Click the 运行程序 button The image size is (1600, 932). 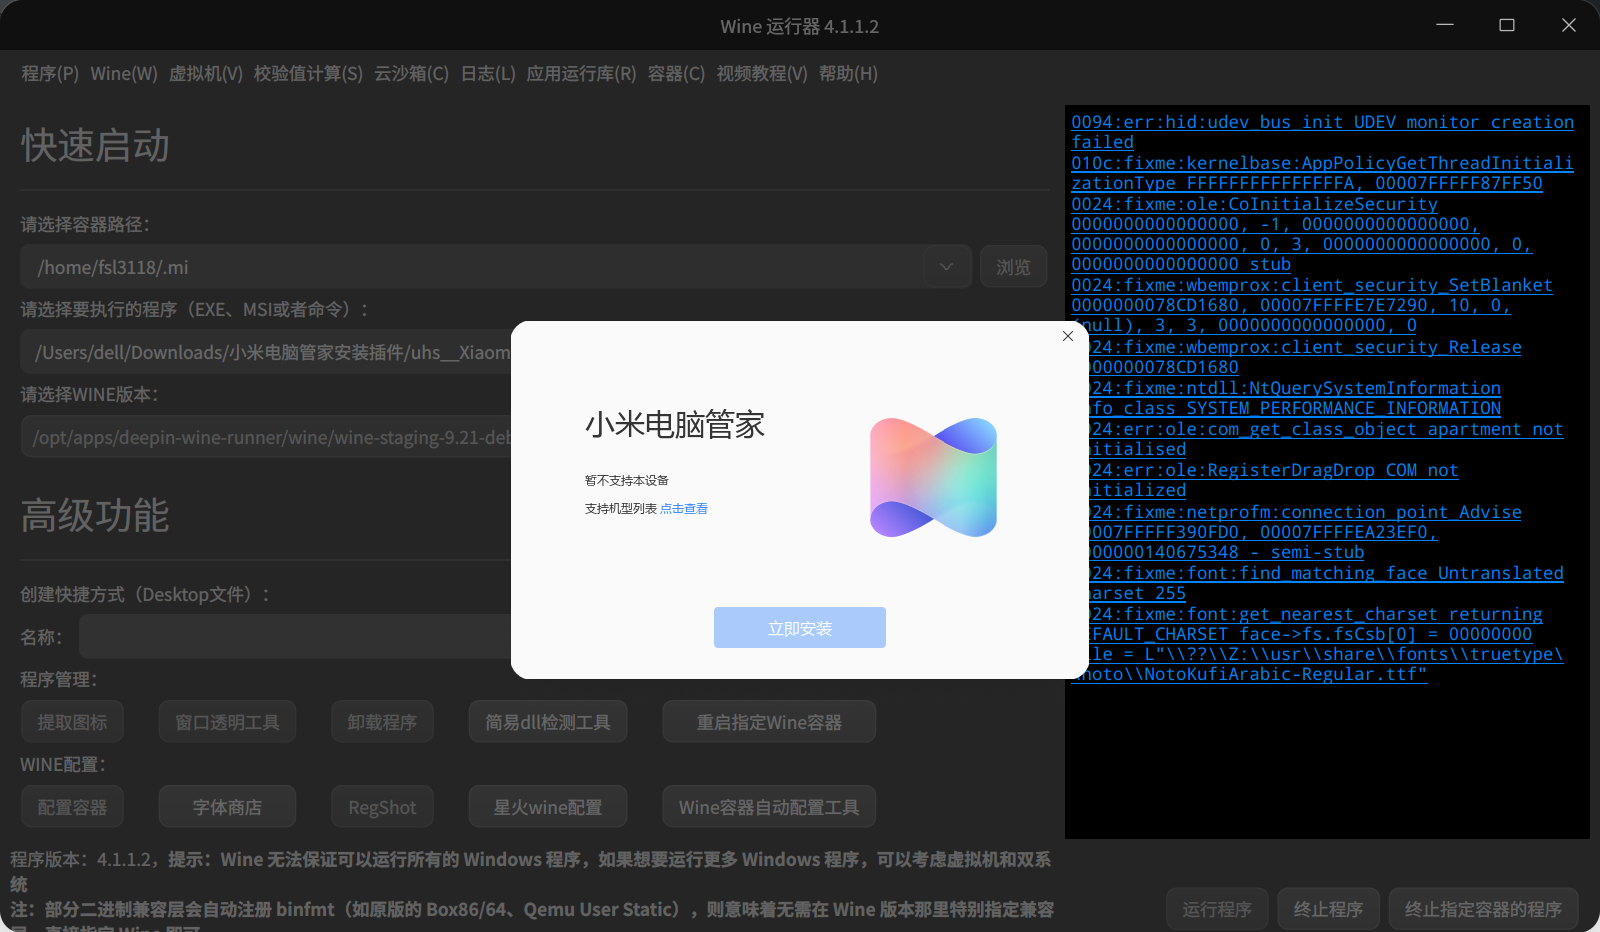[x=1217, y=909]
